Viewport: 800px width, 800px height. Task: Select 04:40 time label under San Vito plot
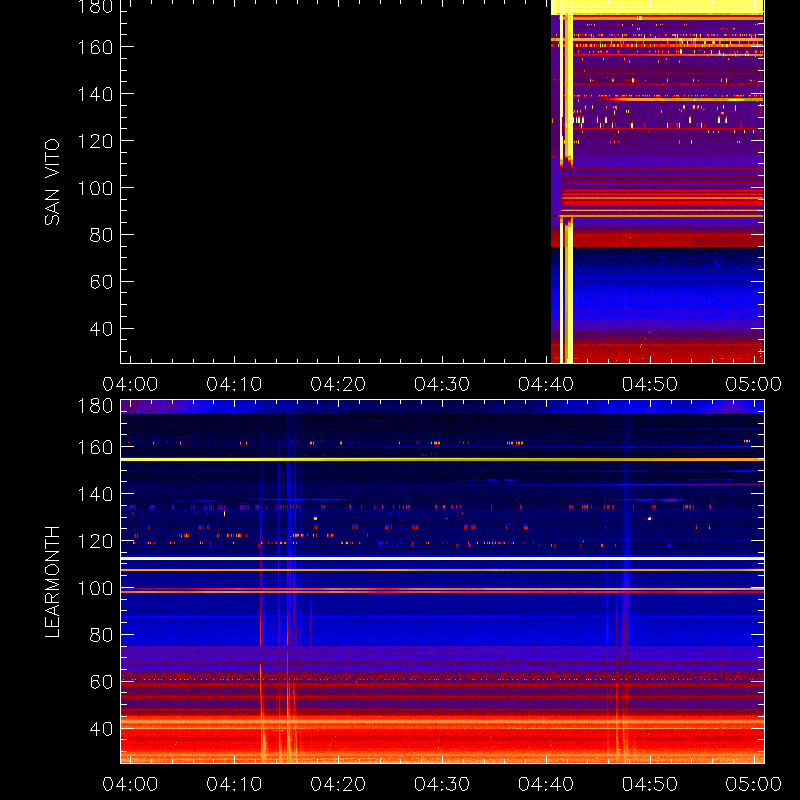point(546,384)
